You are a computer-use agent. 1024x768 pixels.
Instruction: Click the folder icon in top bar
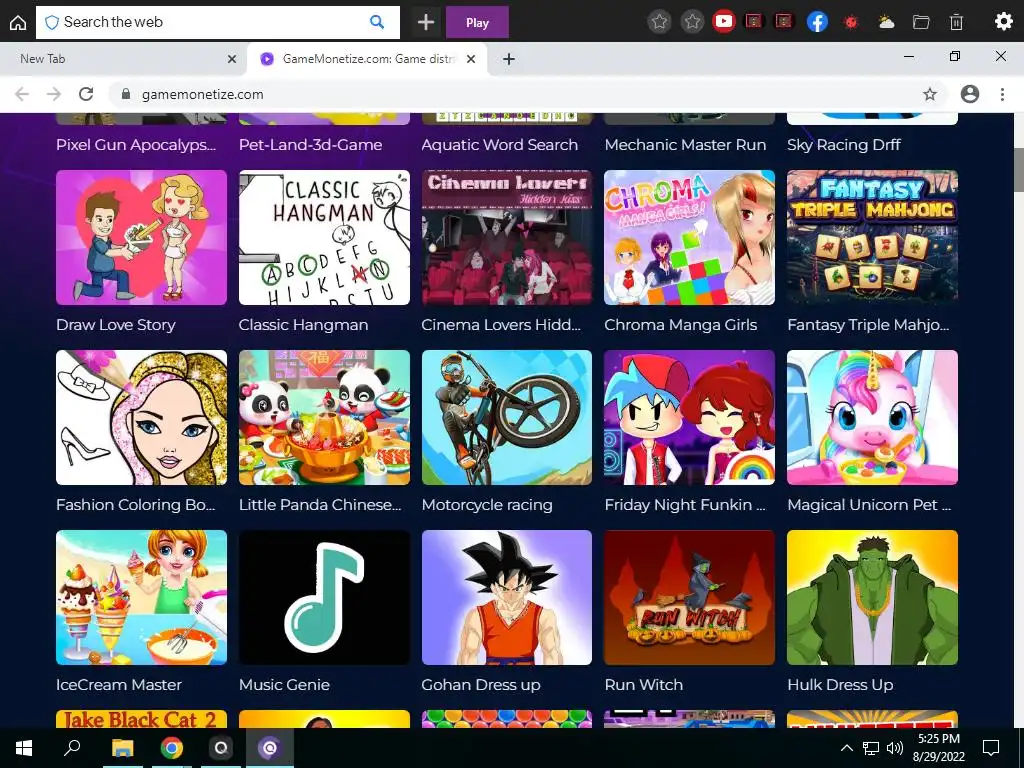[921, 22]
